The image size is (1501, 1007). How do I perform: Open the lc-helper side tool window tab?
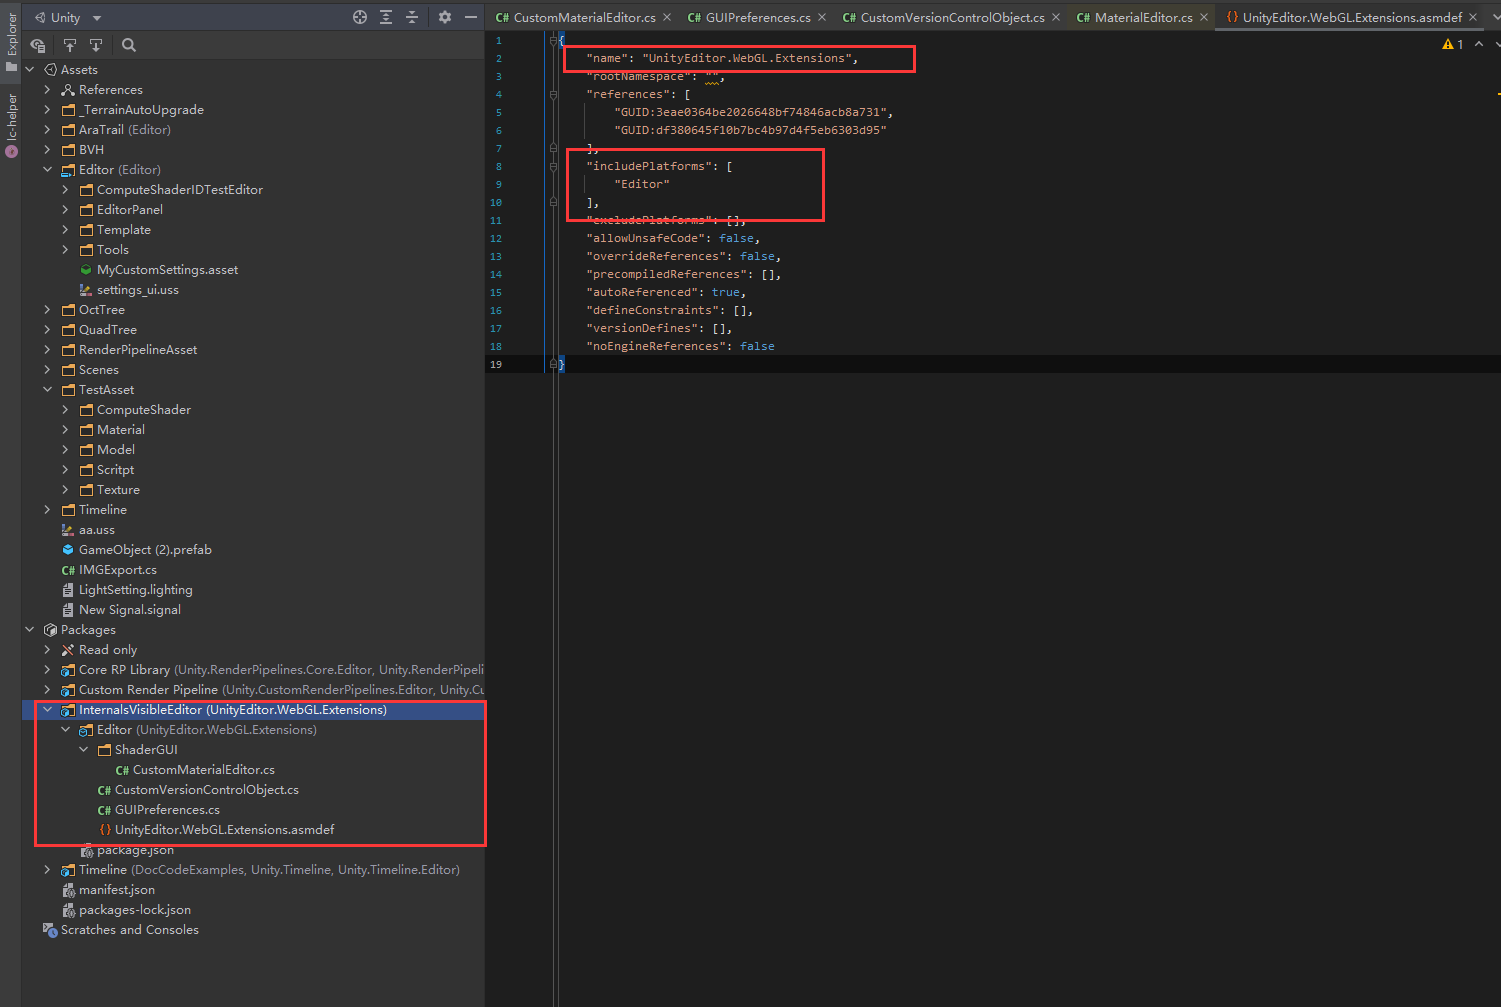(x=11, y=124)
